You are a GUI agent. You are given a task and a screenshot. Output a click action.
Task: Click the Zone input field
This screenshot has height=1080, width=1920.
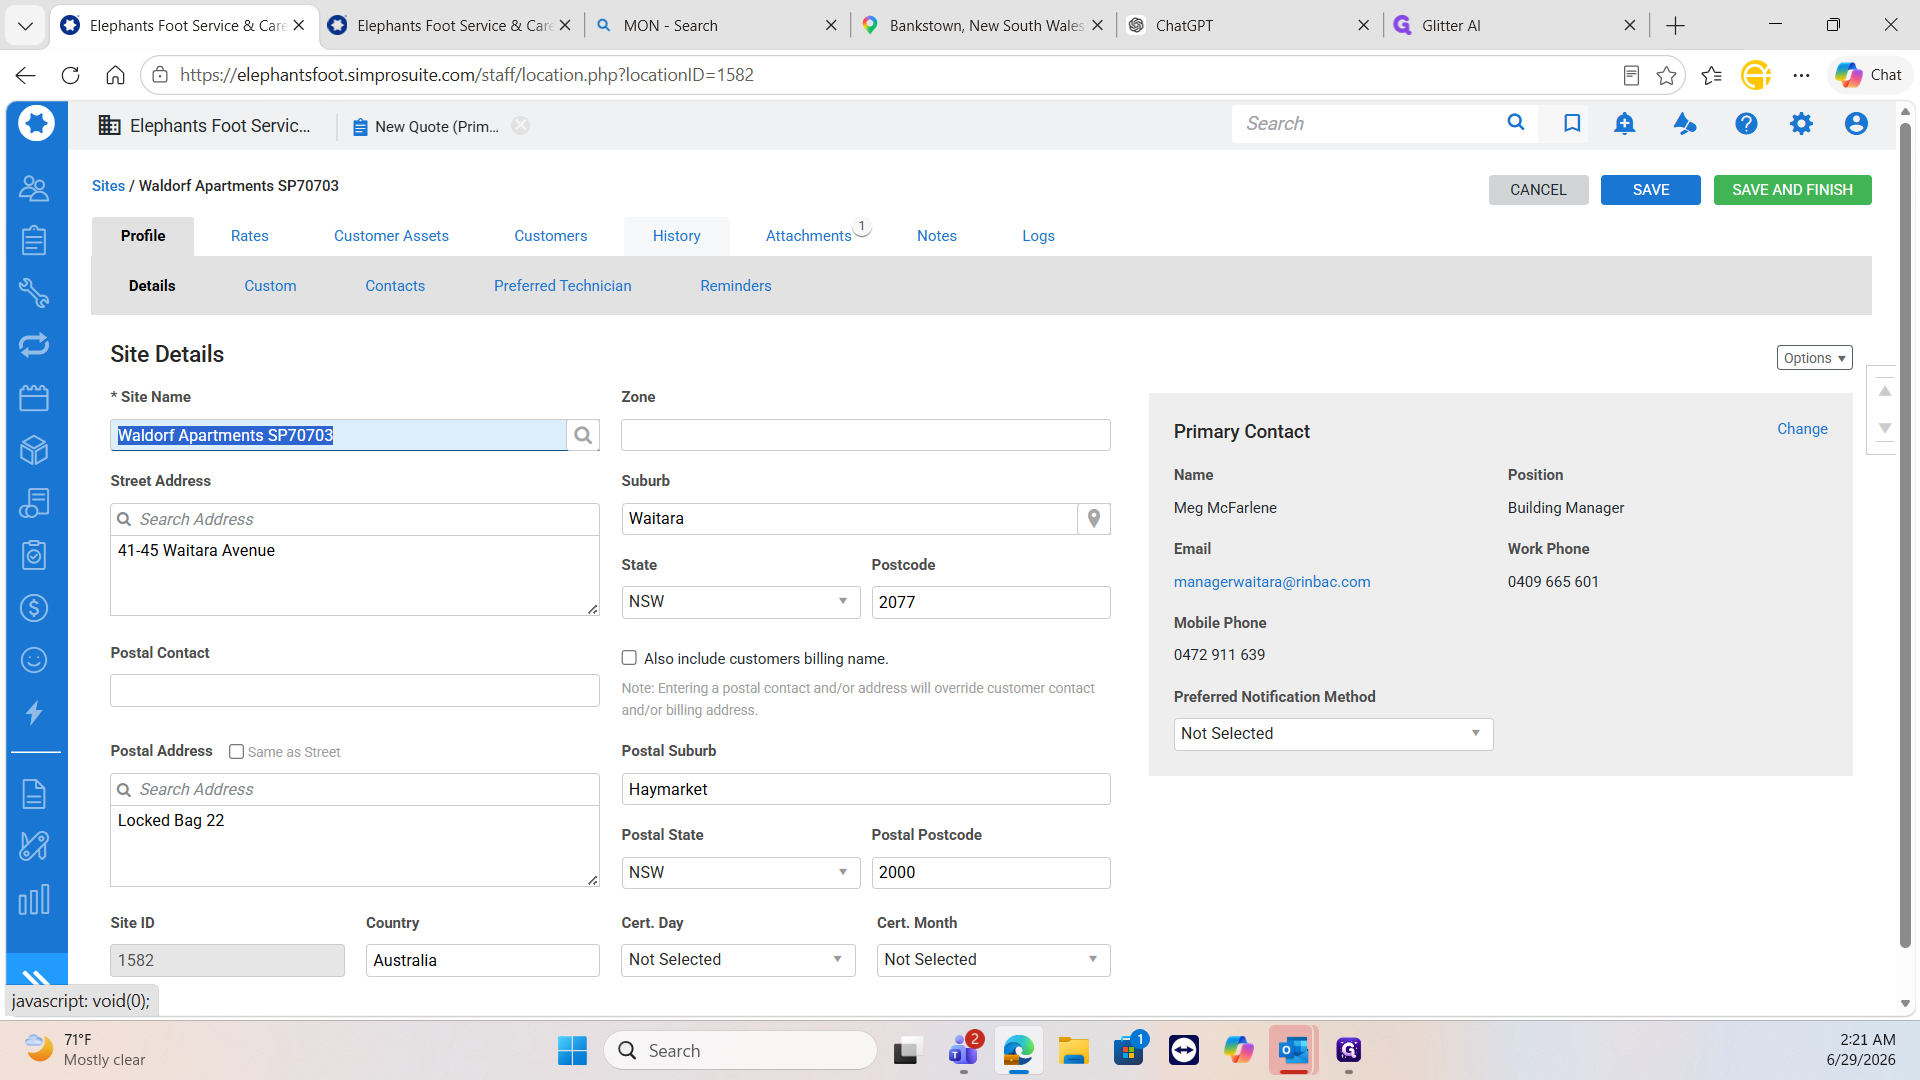(x=866, y=435)
